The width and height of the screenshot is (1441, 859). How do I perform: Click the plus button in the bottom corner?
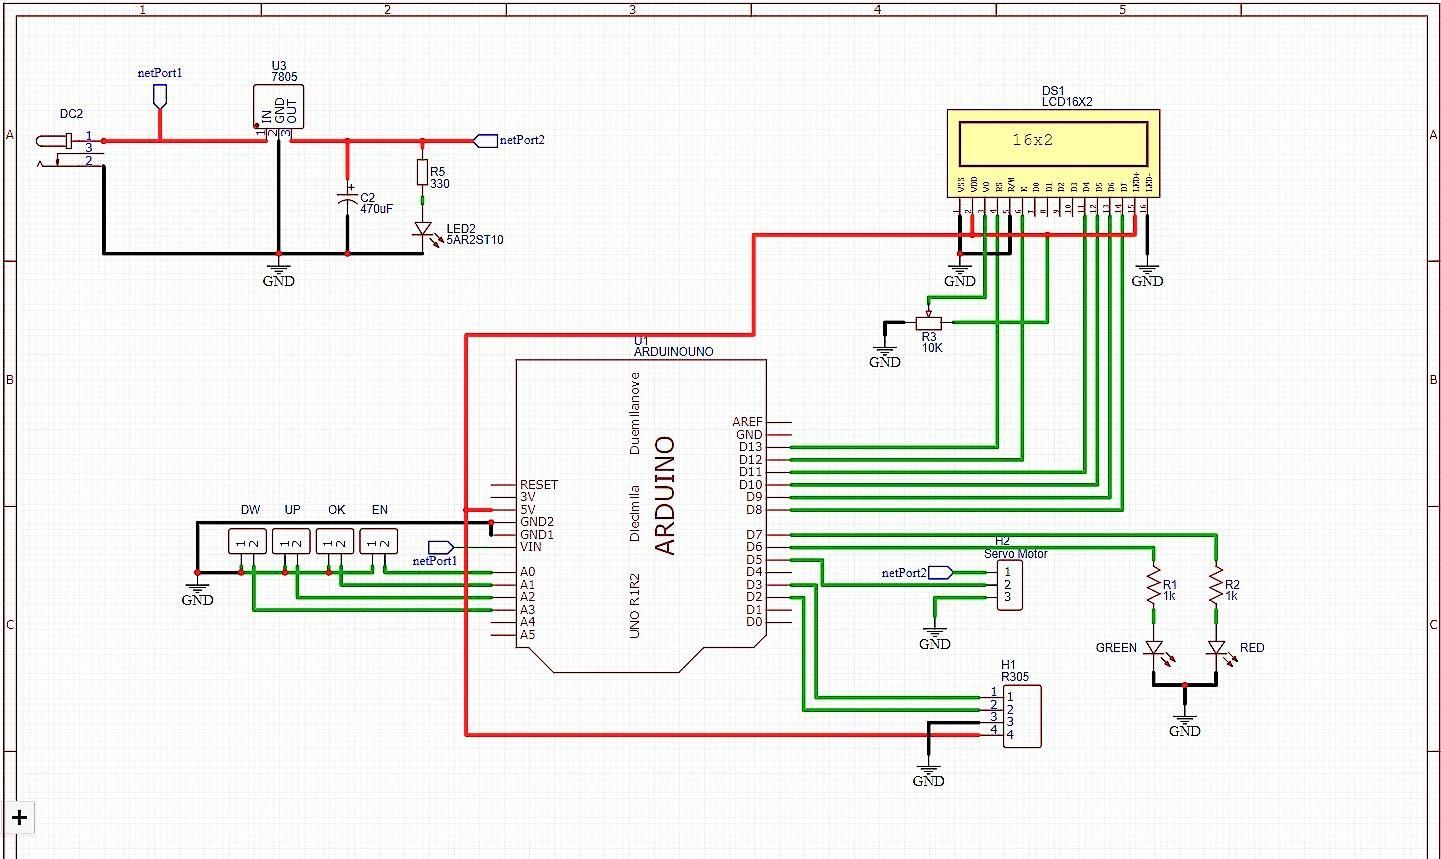coord(21,818)
